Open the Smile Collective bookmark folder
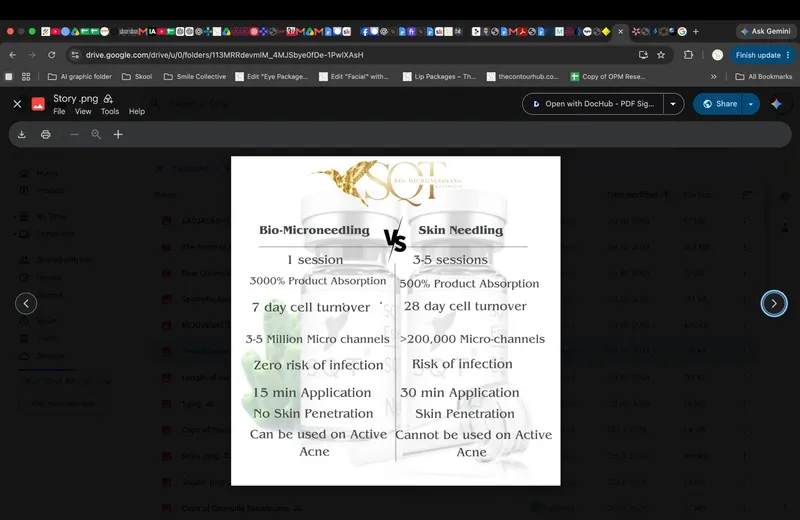The width and height of the screenshot is (800, 520). click(x=195, y=77)
